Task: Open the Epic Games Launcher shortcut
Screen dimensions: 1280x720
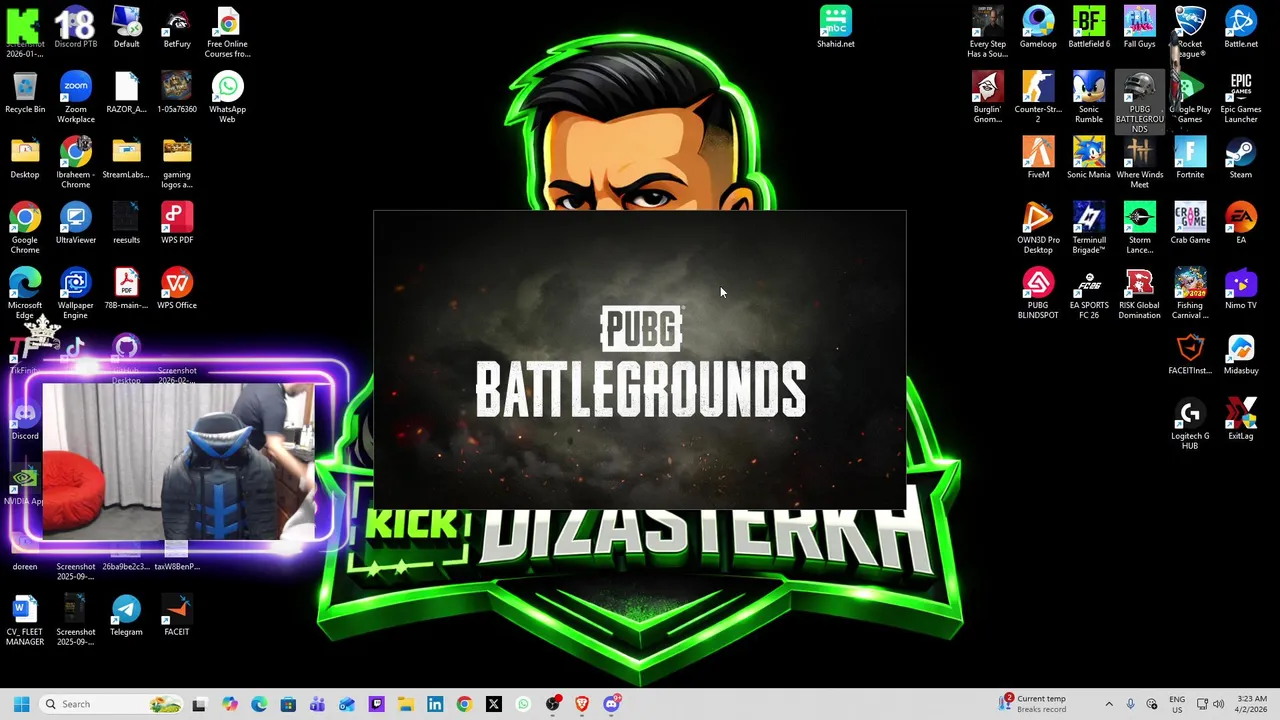Action: tap(1240, 97)
